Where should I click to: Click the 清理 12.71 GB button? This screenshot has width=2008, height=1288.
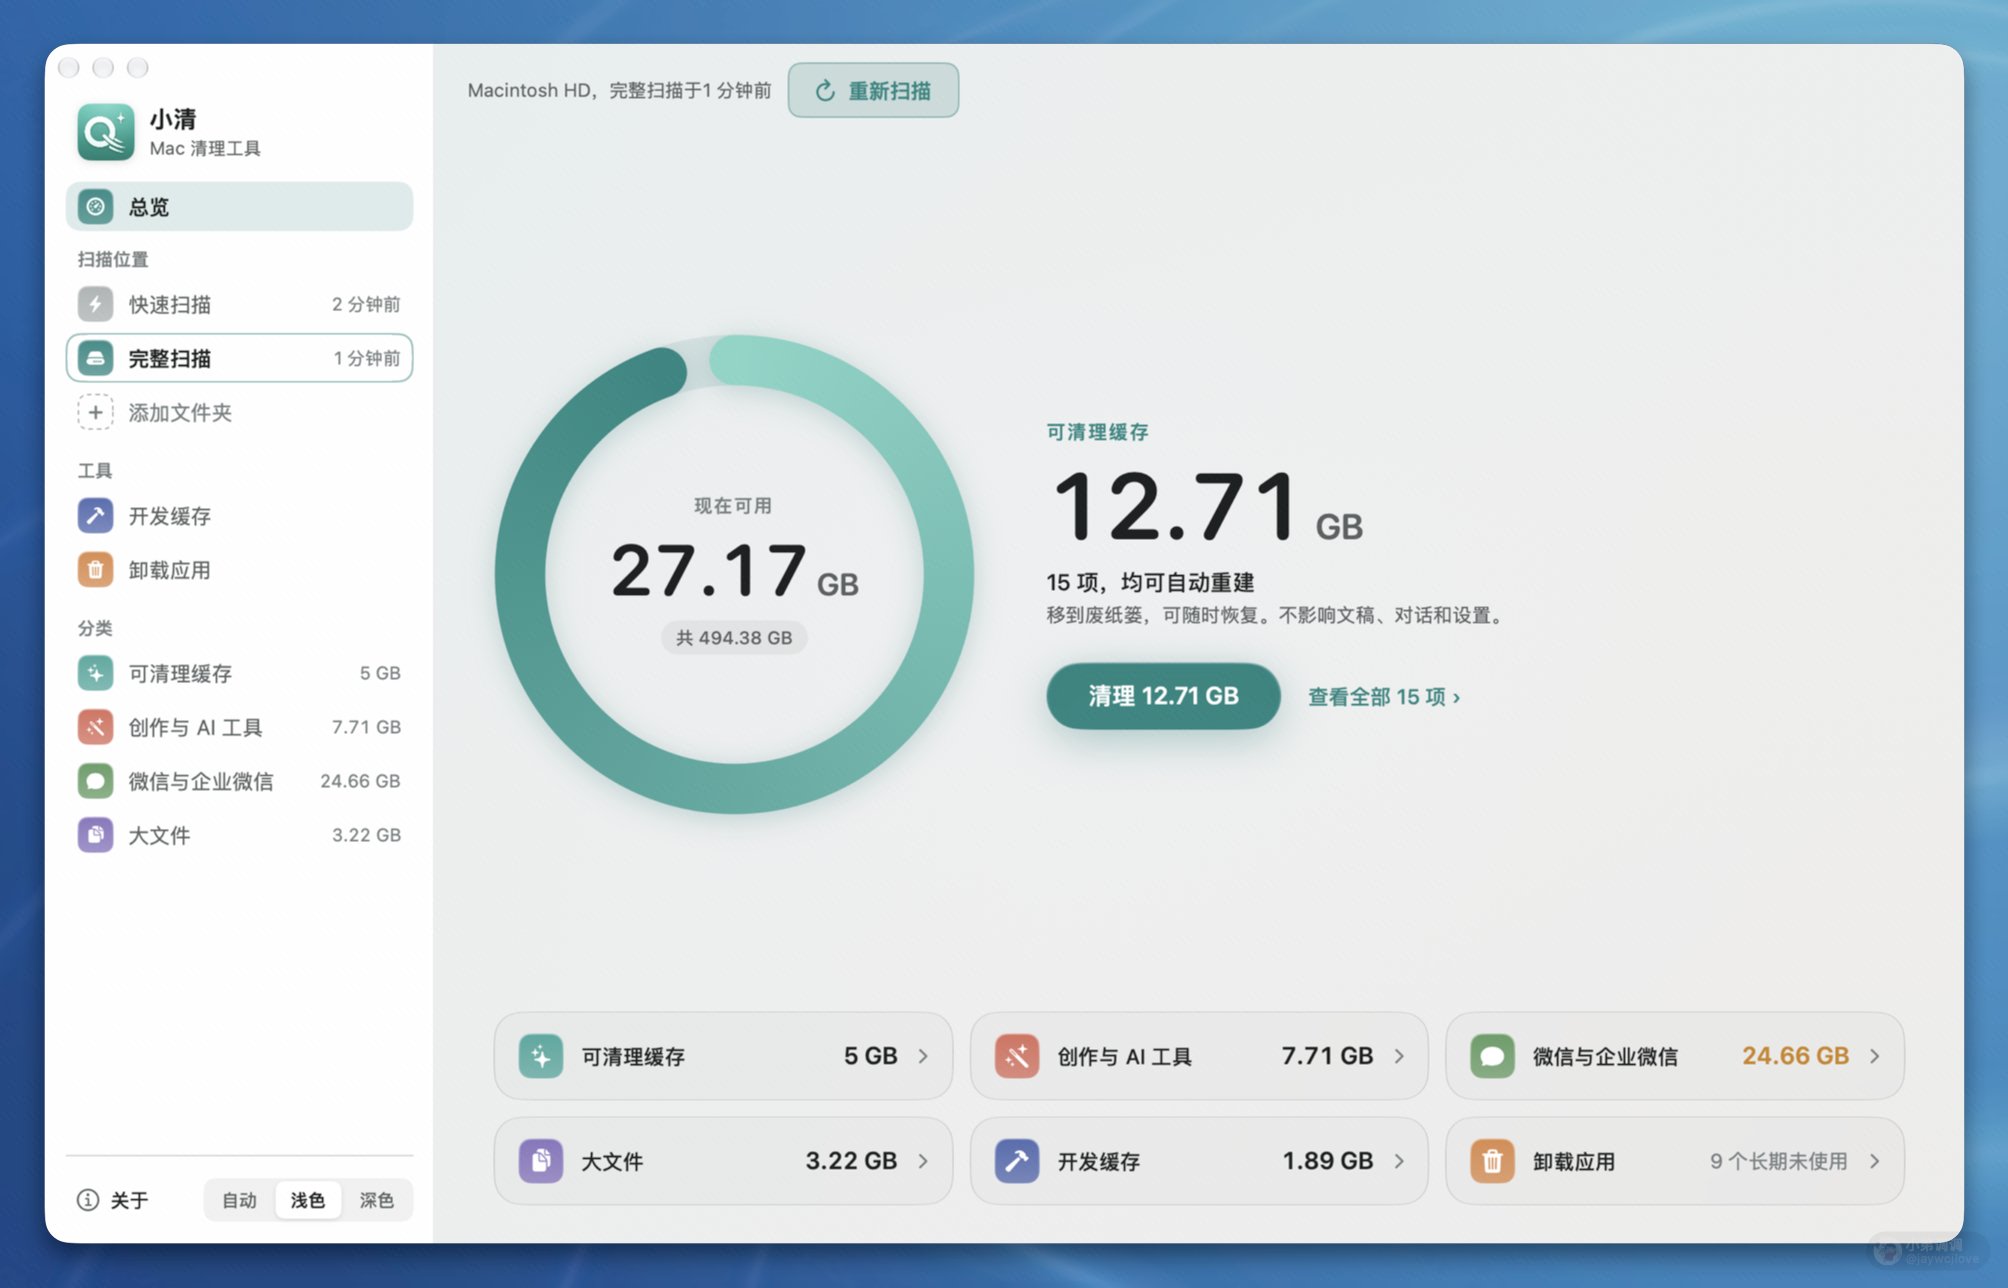[1163, 696]
